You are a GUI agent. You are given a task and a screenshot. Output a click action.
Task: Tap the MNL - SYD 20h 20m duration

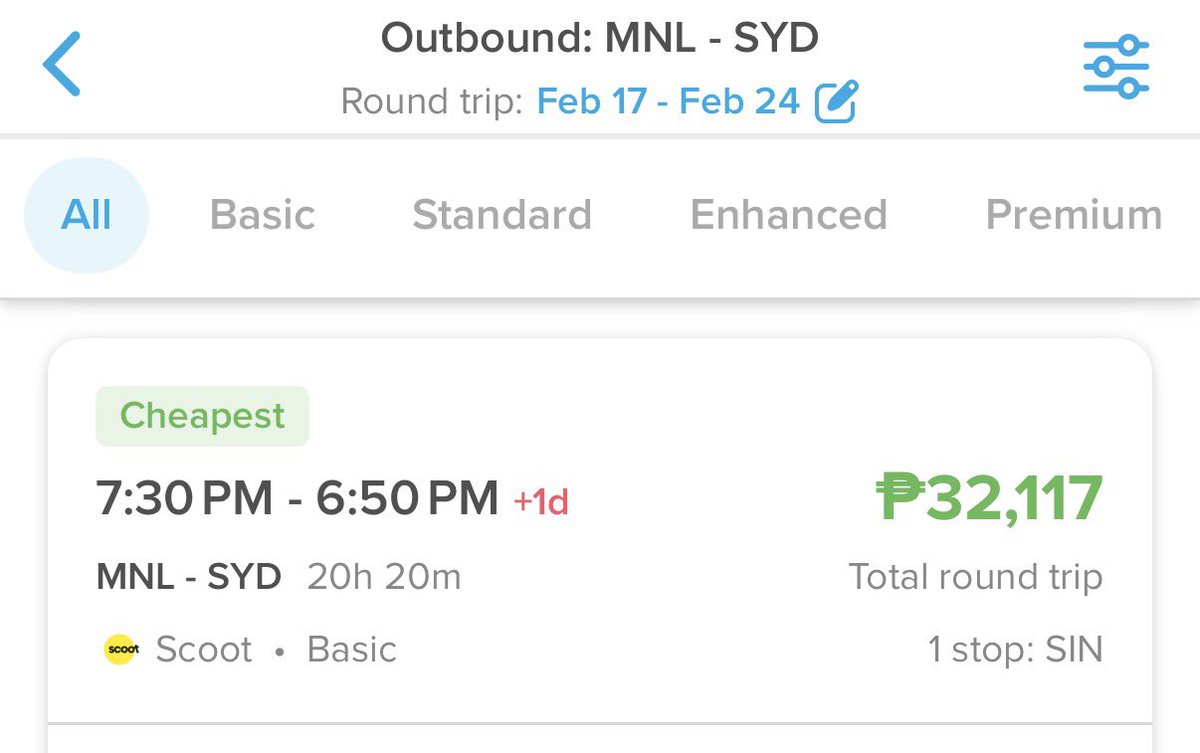[279, 577]
